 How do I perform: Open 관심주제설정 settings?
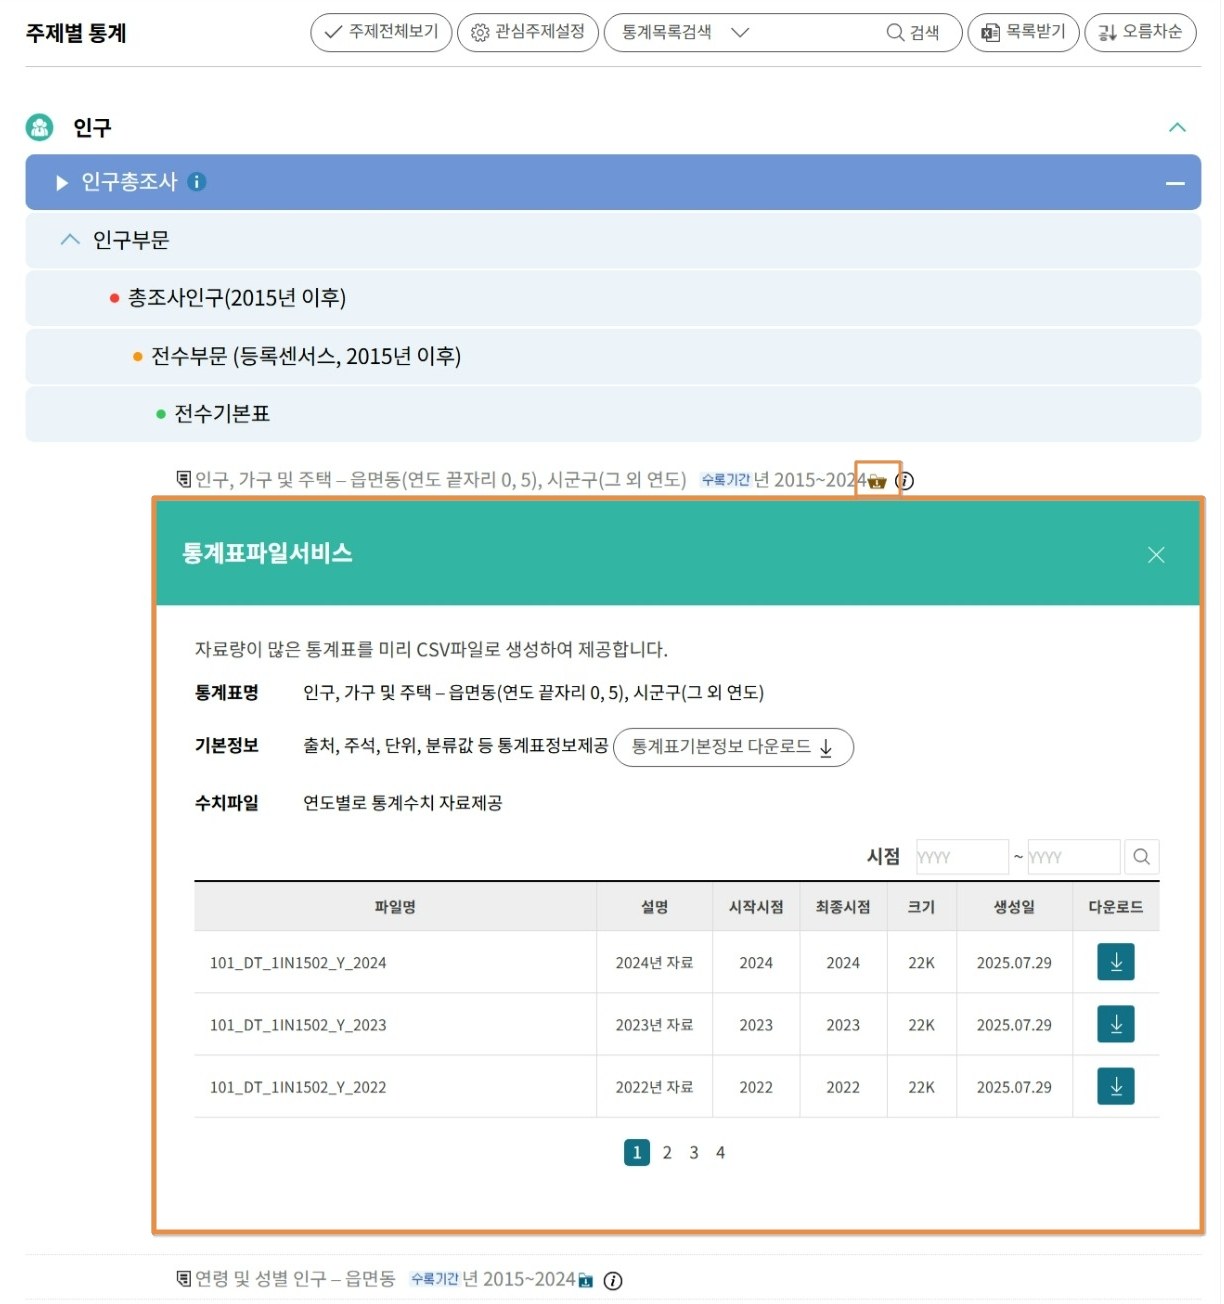(527, 32)
